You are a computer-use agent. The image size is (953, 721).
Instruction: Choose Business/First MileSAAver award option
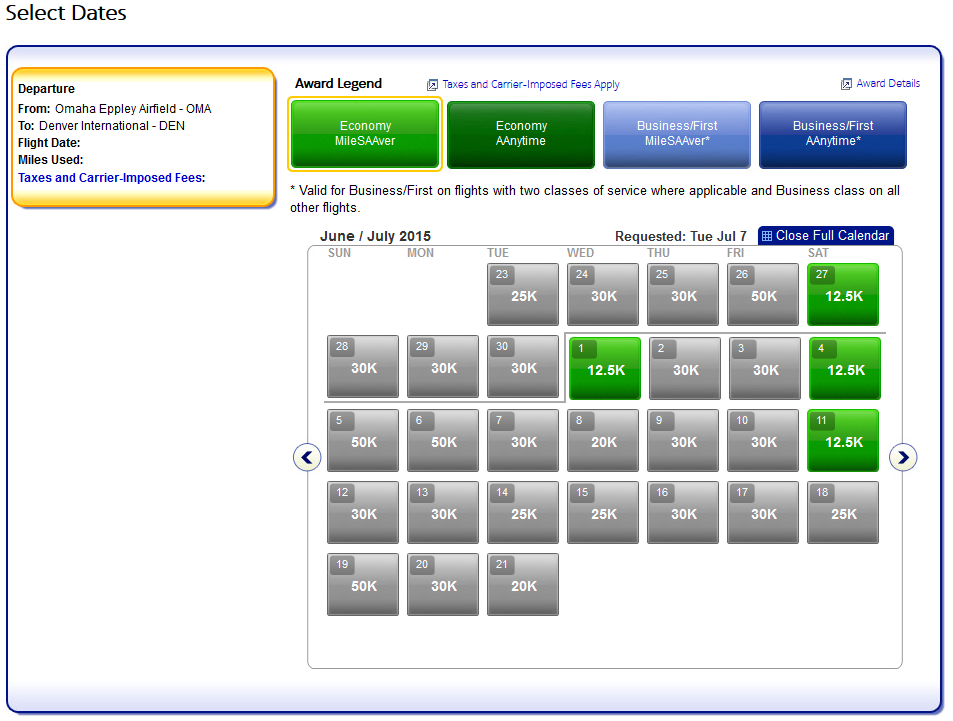point(677,134)
